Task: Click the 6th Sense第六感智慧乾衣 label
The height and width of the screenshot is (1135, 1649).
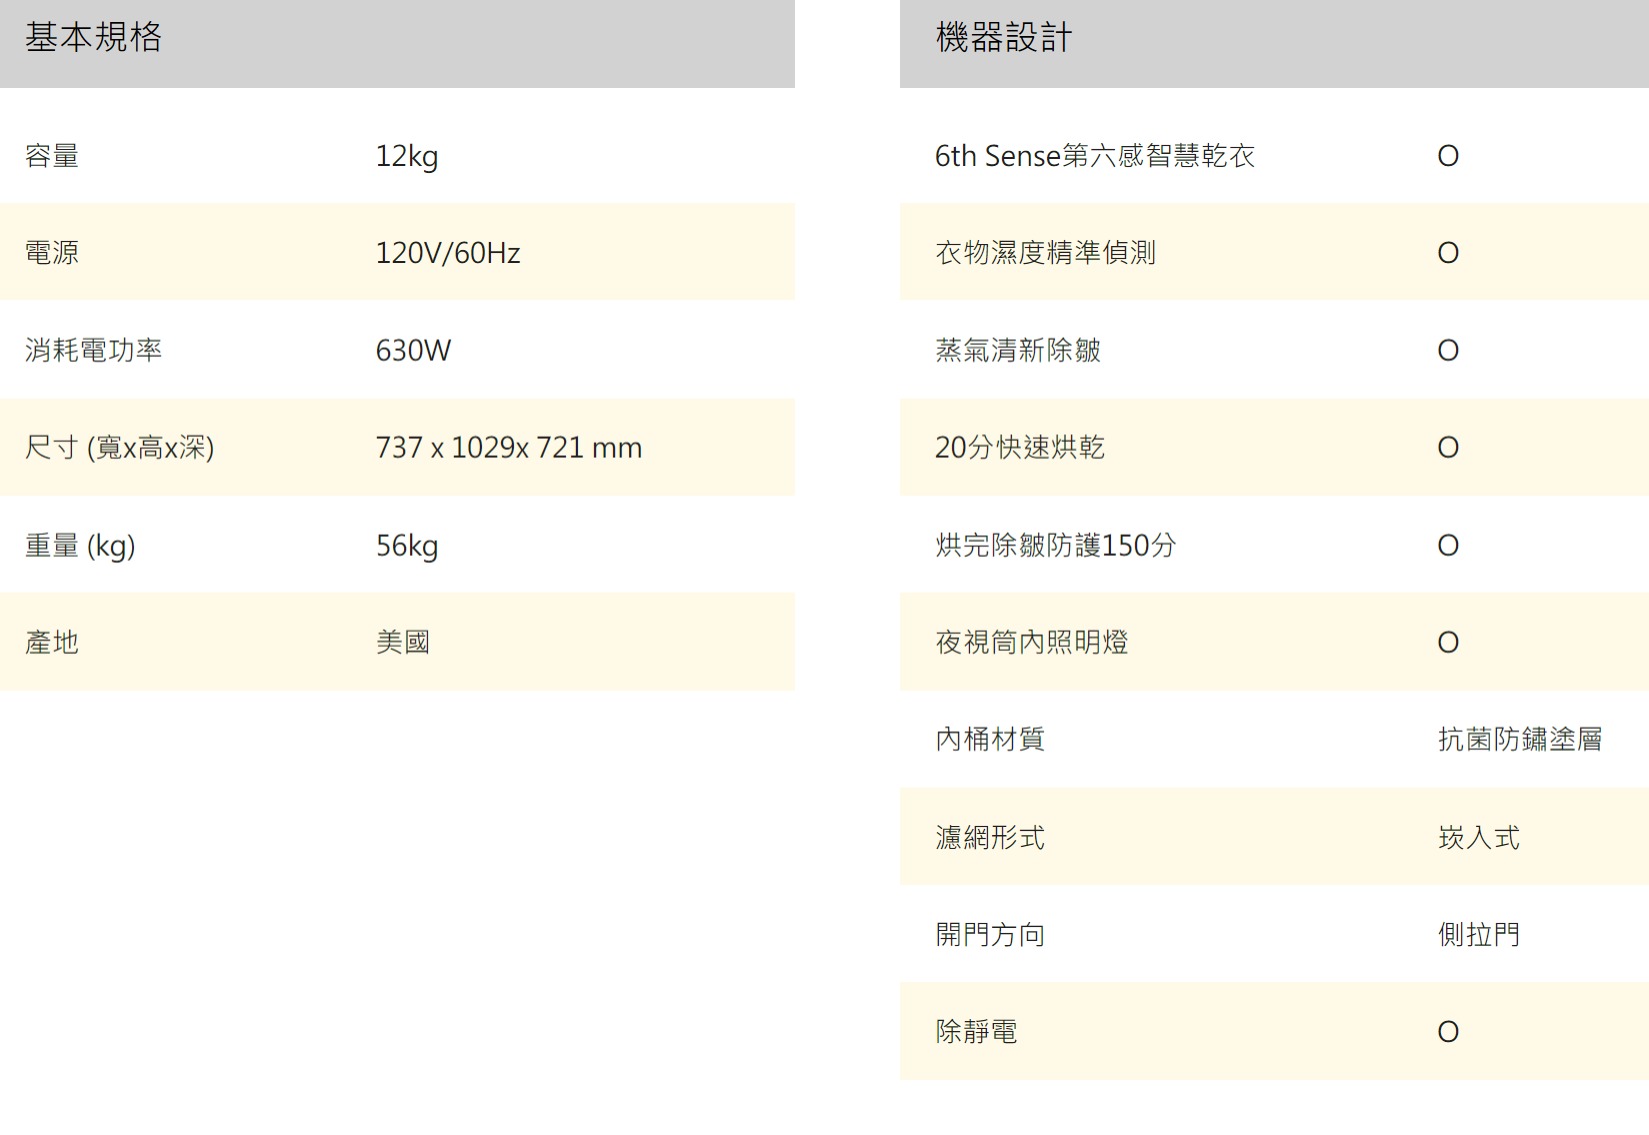Action: point(1094,156)
